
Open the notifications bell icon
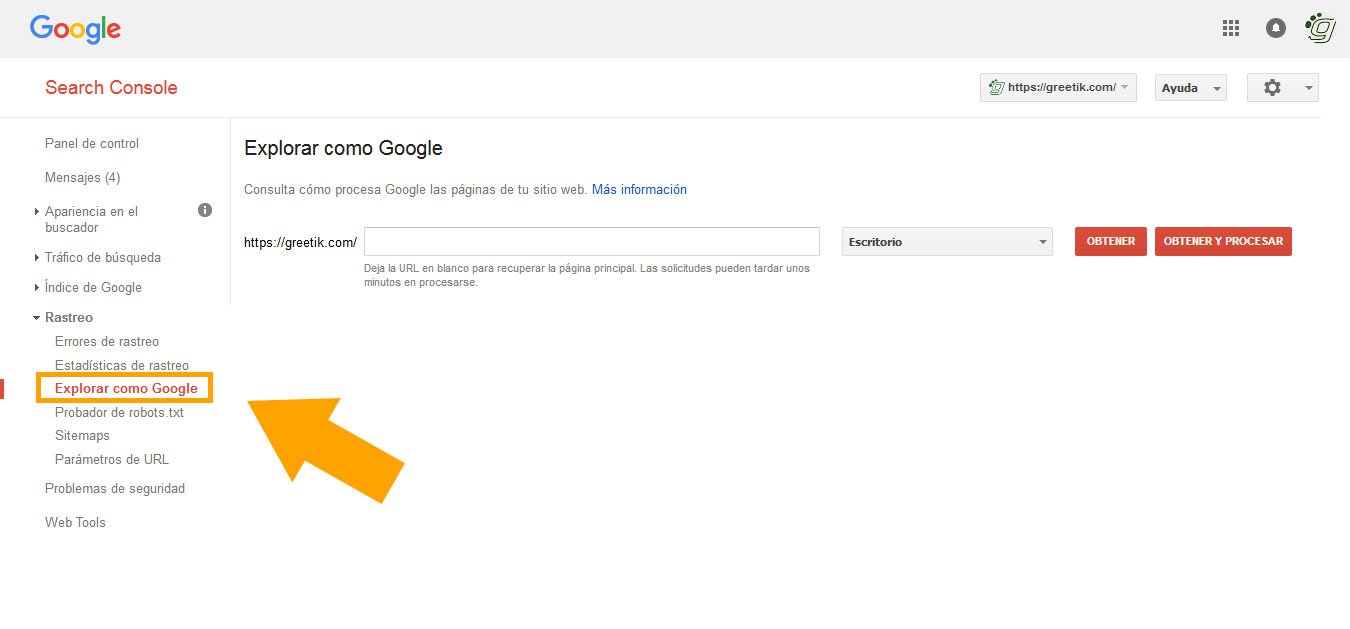(x=1276, y=28)
